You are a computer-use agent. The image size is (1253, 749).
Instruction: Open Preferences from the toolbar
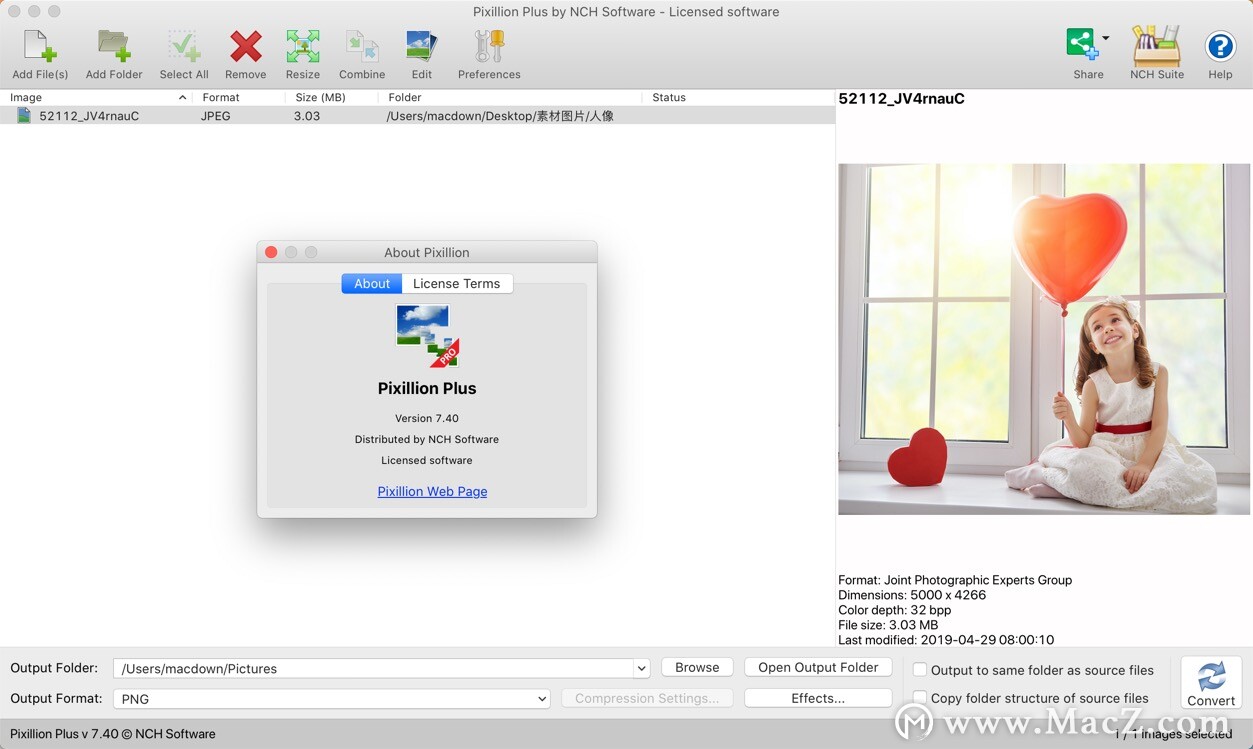[x=489, y=47]
